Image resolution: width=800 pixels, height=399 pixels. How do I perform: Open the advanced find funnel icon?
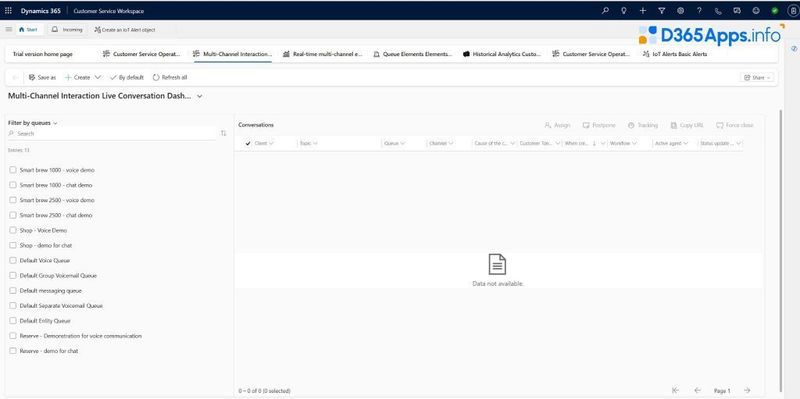(662, 11)
